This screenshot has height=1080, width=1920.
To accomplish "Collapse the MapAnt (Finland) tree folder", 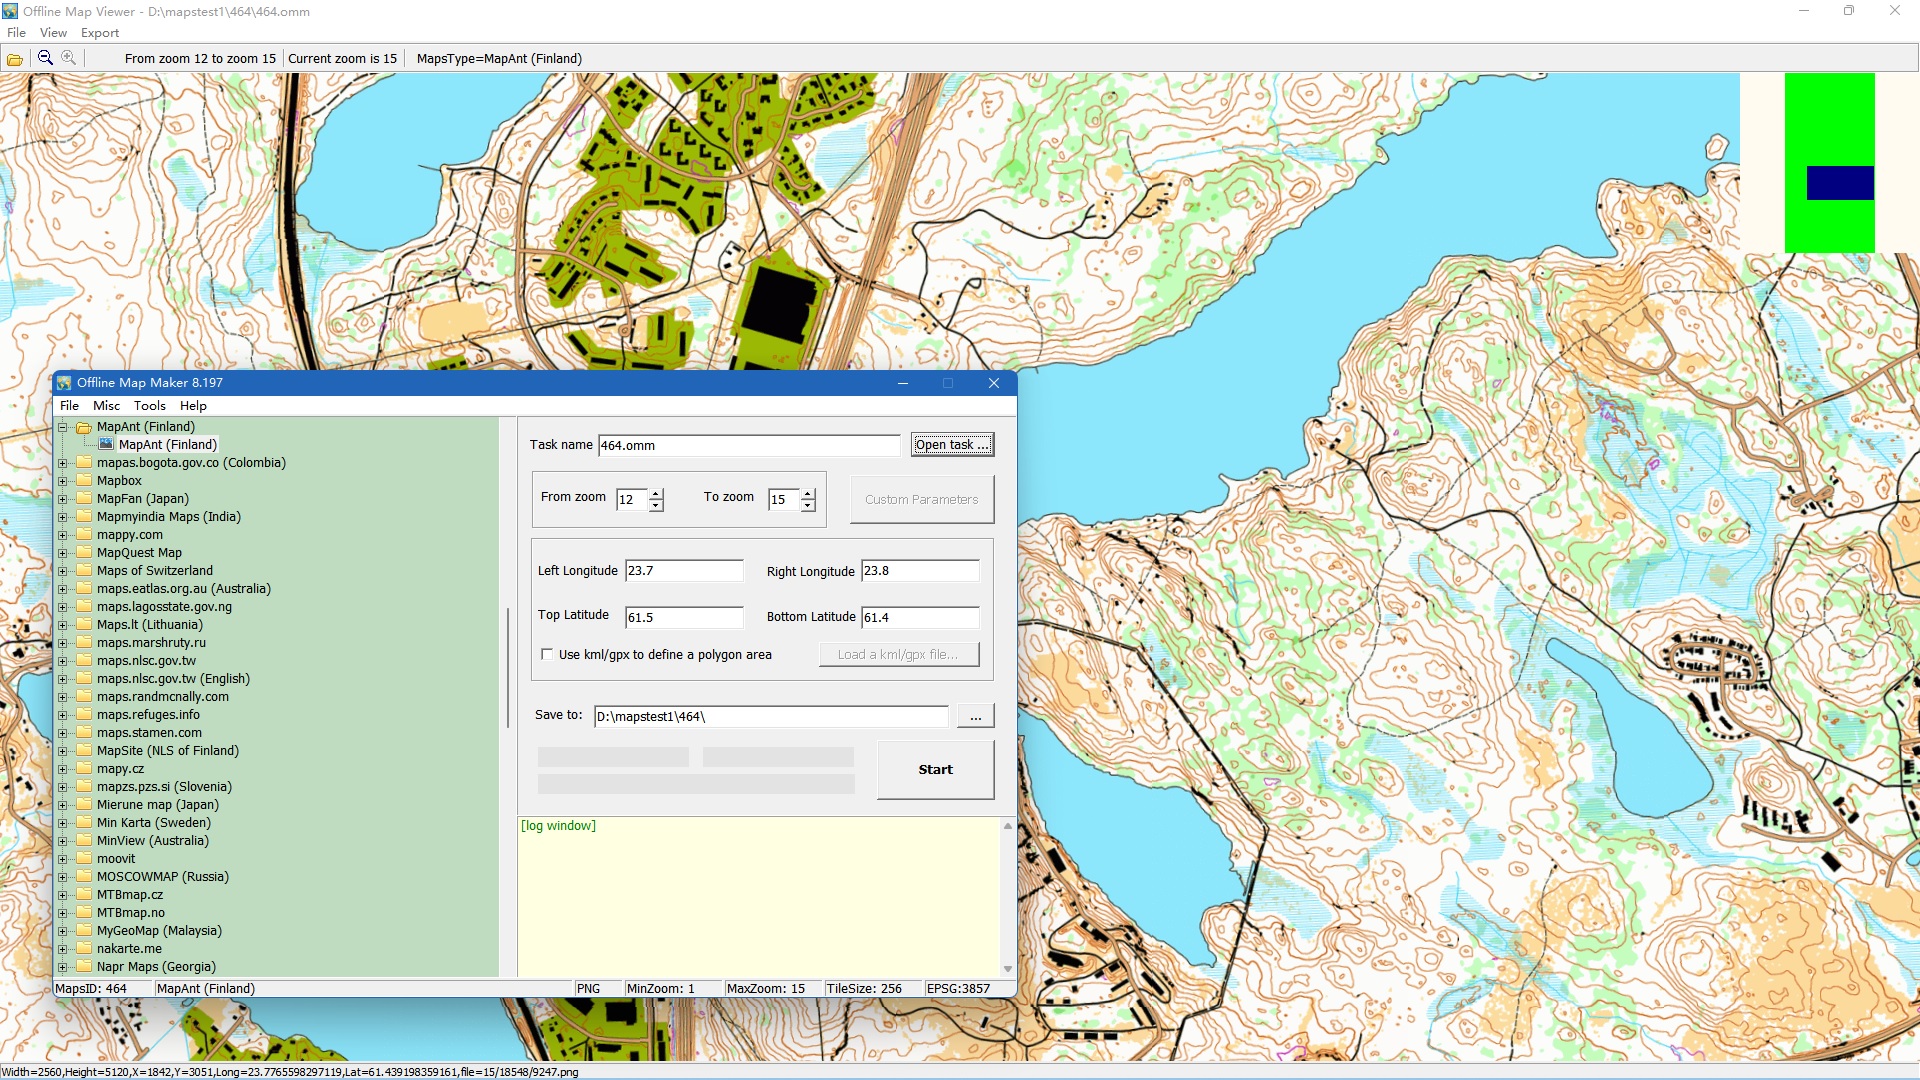I will pos(62,427).
